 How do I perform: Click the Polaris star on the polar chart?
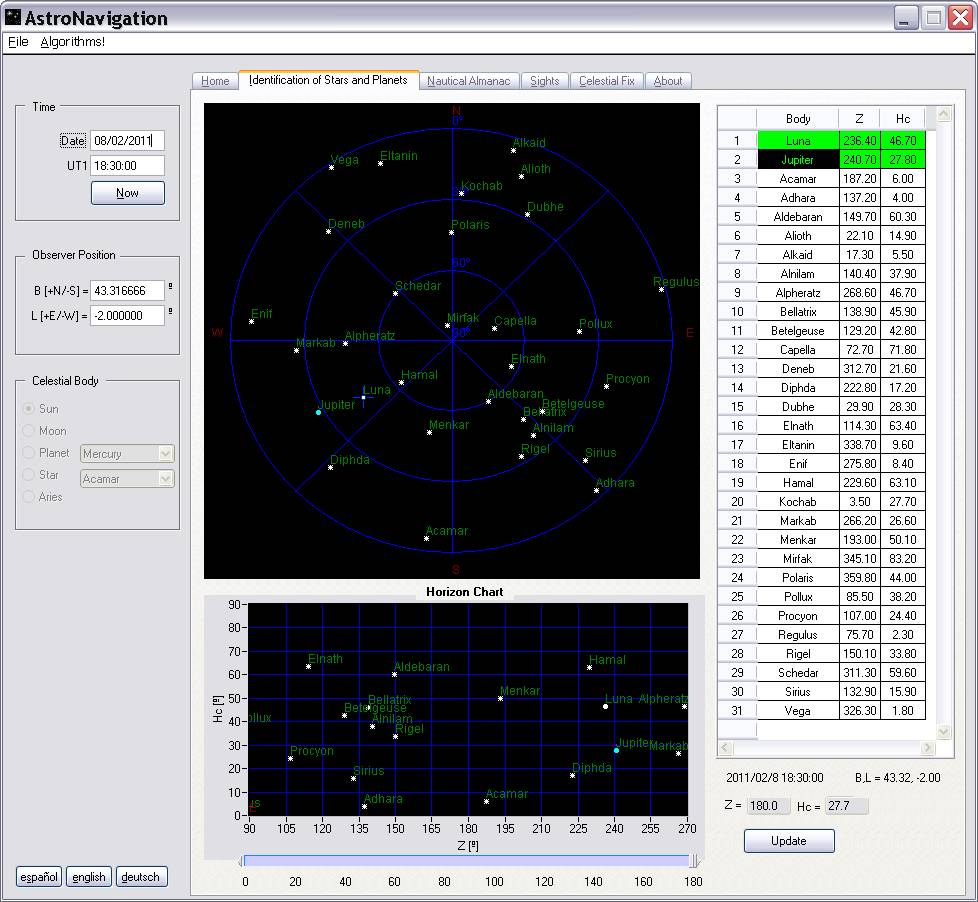coord(451,233)
